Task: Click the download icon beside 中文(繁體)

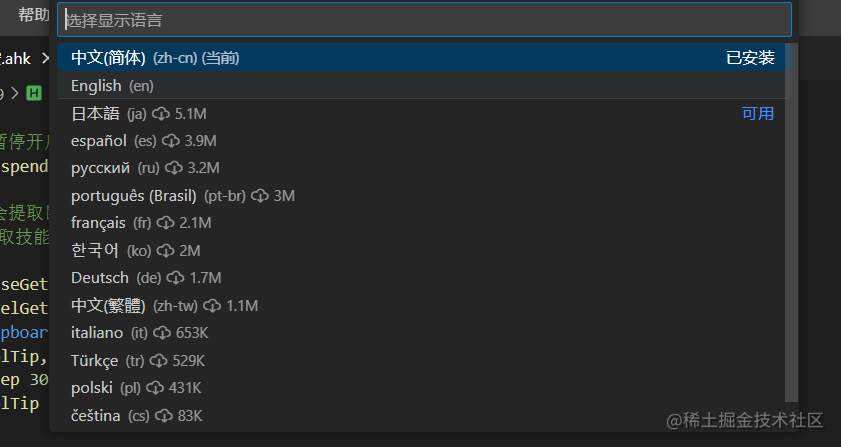Action: pos(213,305)
